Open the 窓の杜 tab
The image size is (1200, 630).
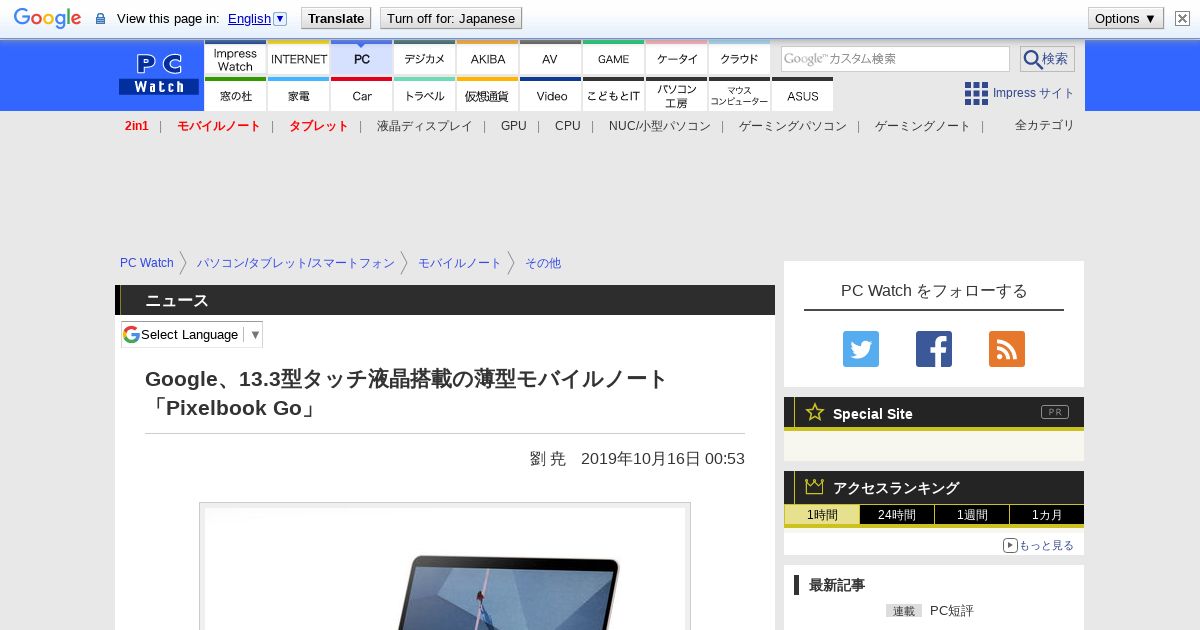[235, 95]
